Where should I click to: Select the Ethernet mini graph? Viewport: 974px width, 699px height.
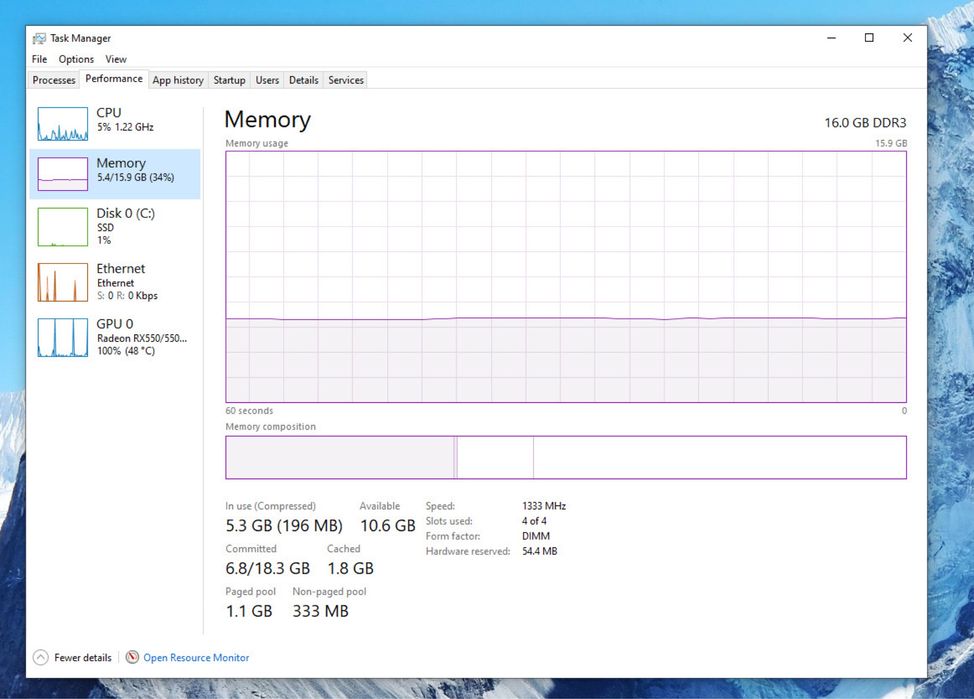tap(63, 283)
